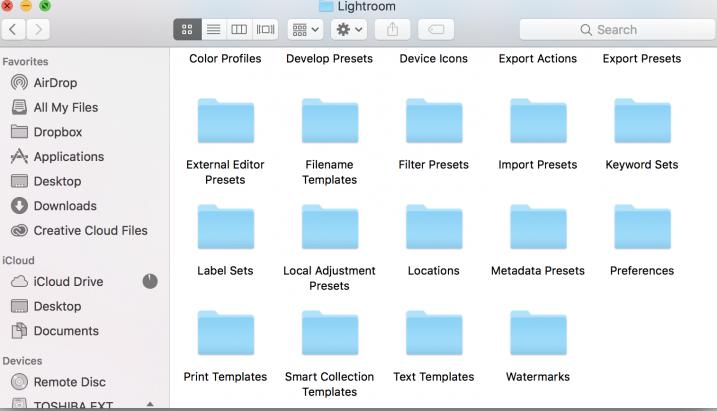Select the Text Templates folder

(x=434, y=333)
